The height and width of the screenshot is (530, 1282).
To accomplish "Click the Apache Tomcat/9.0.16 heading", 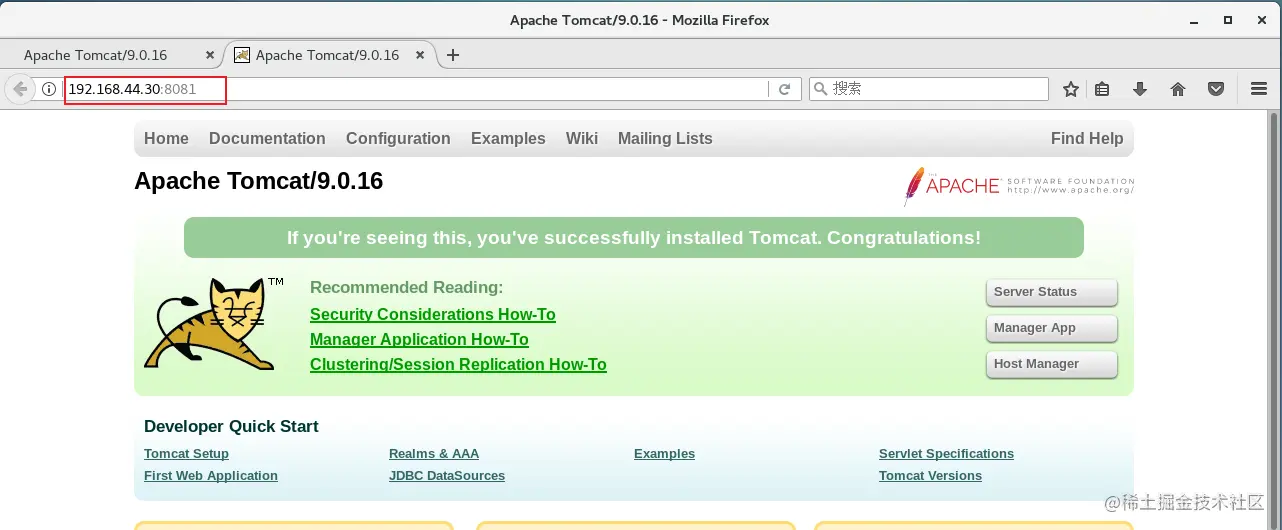I will coord(258,181).
